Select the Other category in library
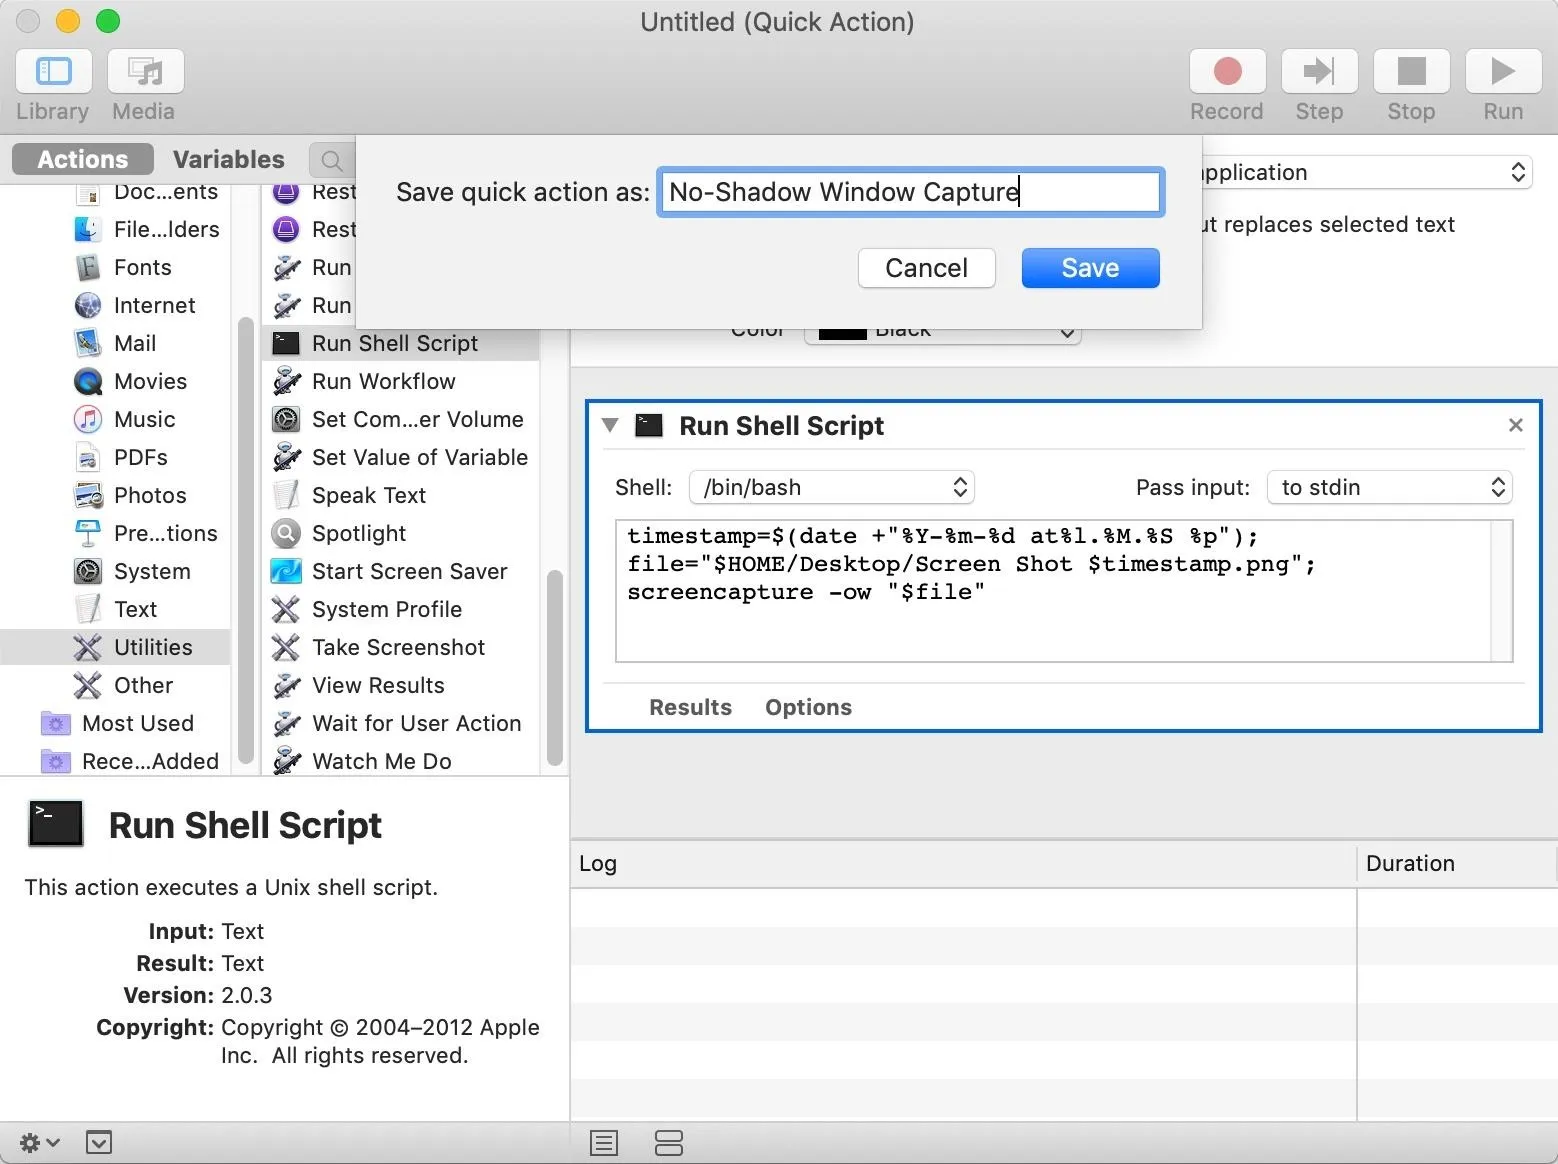Viewport: 1558px width, 1164px height. pyautogui.click(x=123, y=685)
